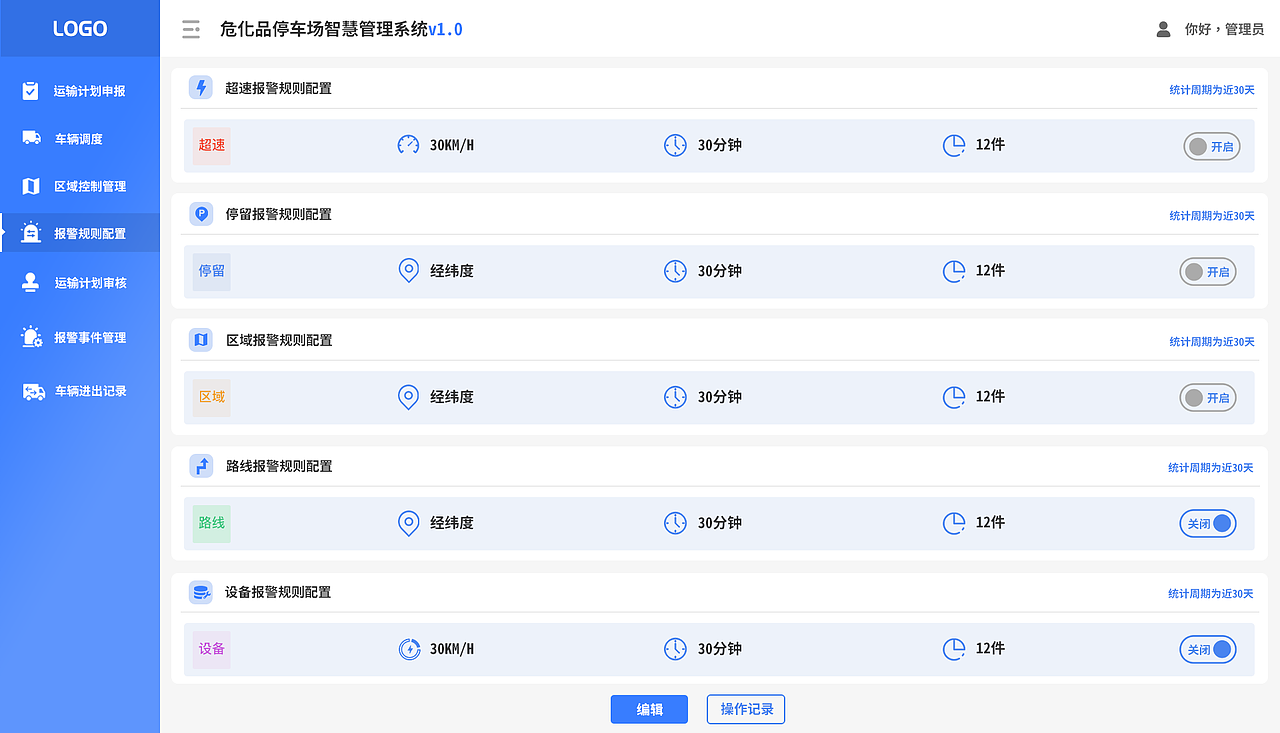Click 统计周期为近30天 in 停留 section
Image resolution: width=1280 pixels, height=733 pixels.
(x=1212, y=216)
